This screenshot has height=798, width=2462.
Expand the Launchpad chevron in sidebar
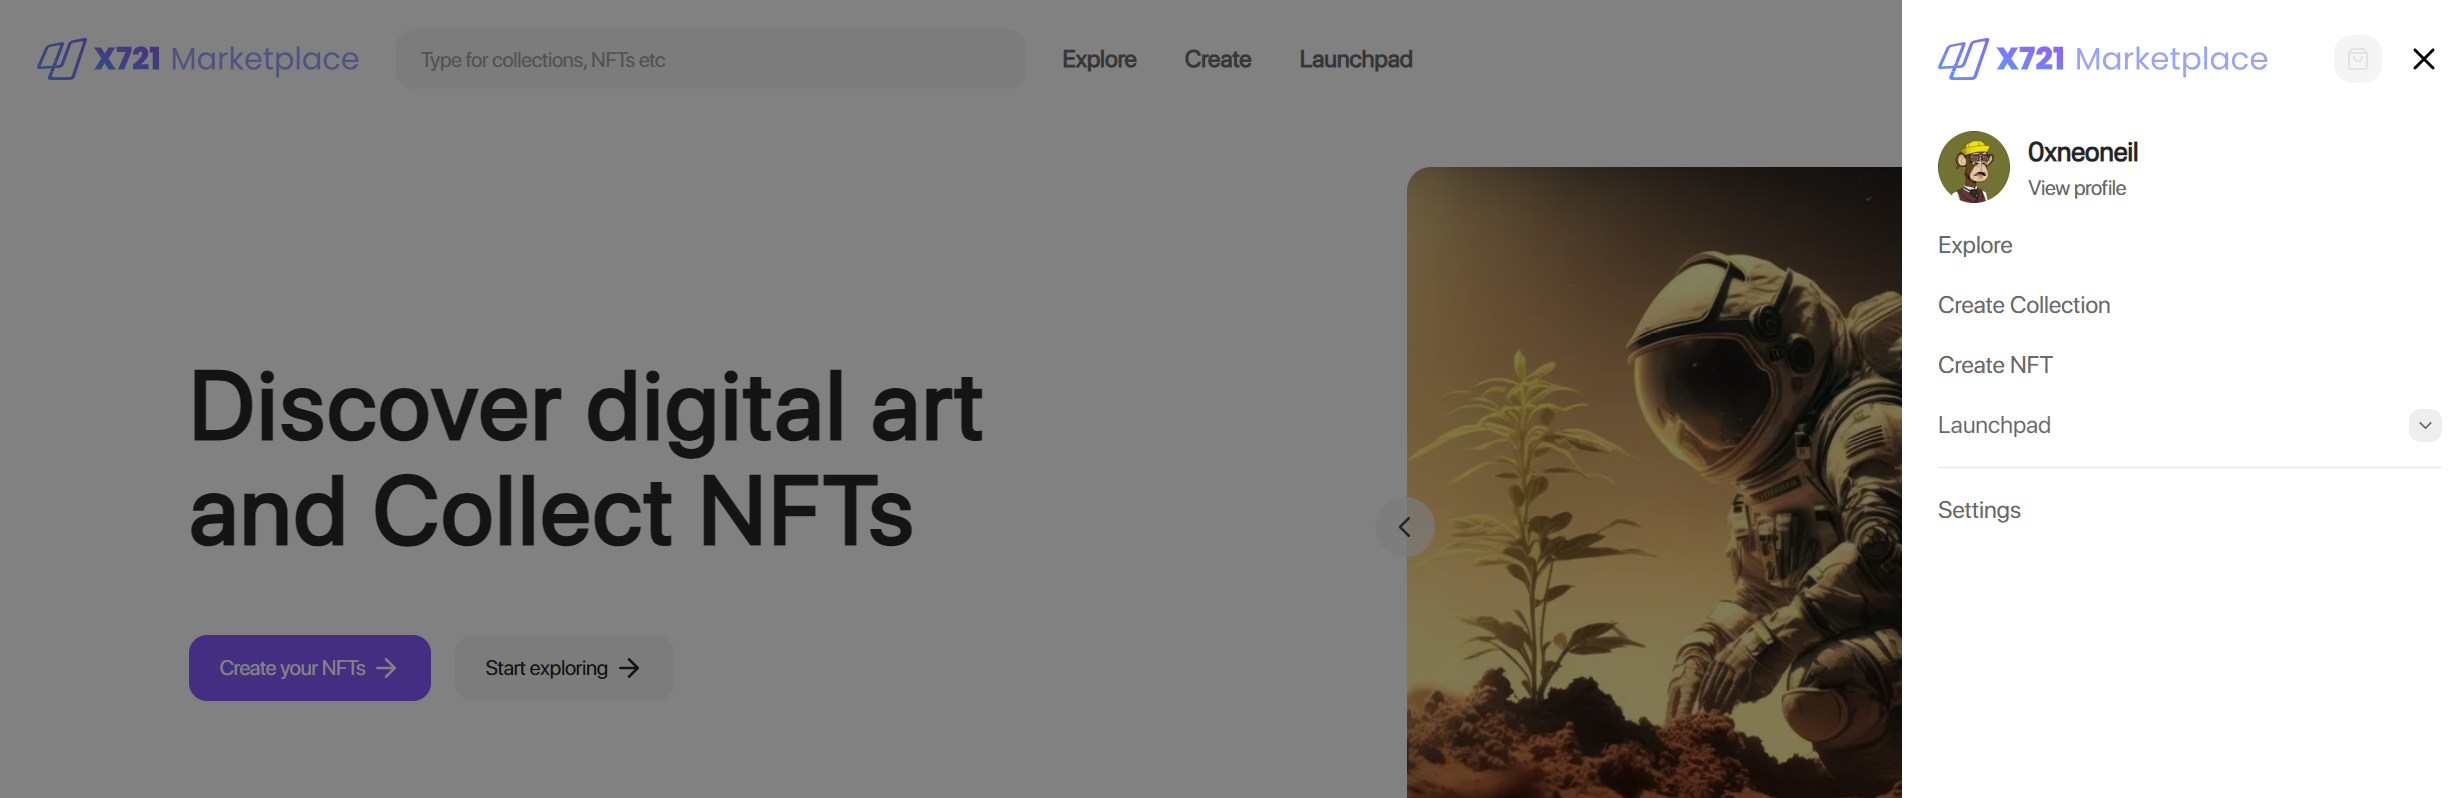(x=2425, y=425)
